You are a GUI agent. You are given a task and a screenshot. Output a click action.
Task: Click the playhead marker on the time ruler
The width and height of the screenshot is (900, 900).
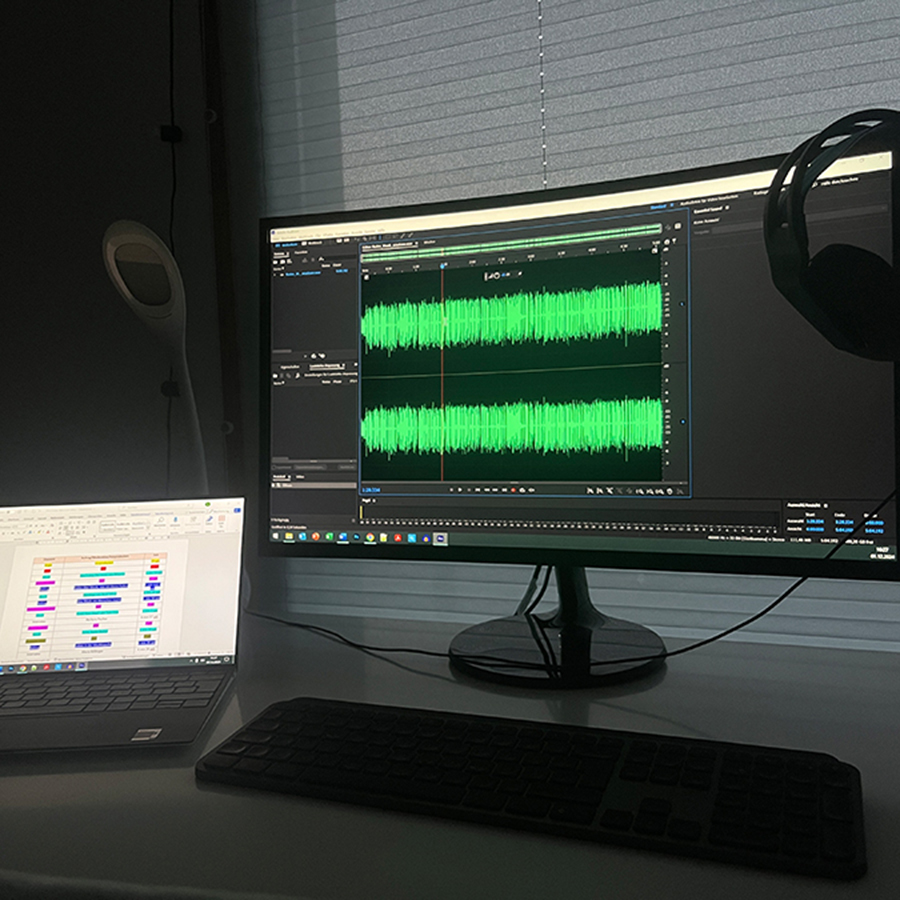click(443, 266)
